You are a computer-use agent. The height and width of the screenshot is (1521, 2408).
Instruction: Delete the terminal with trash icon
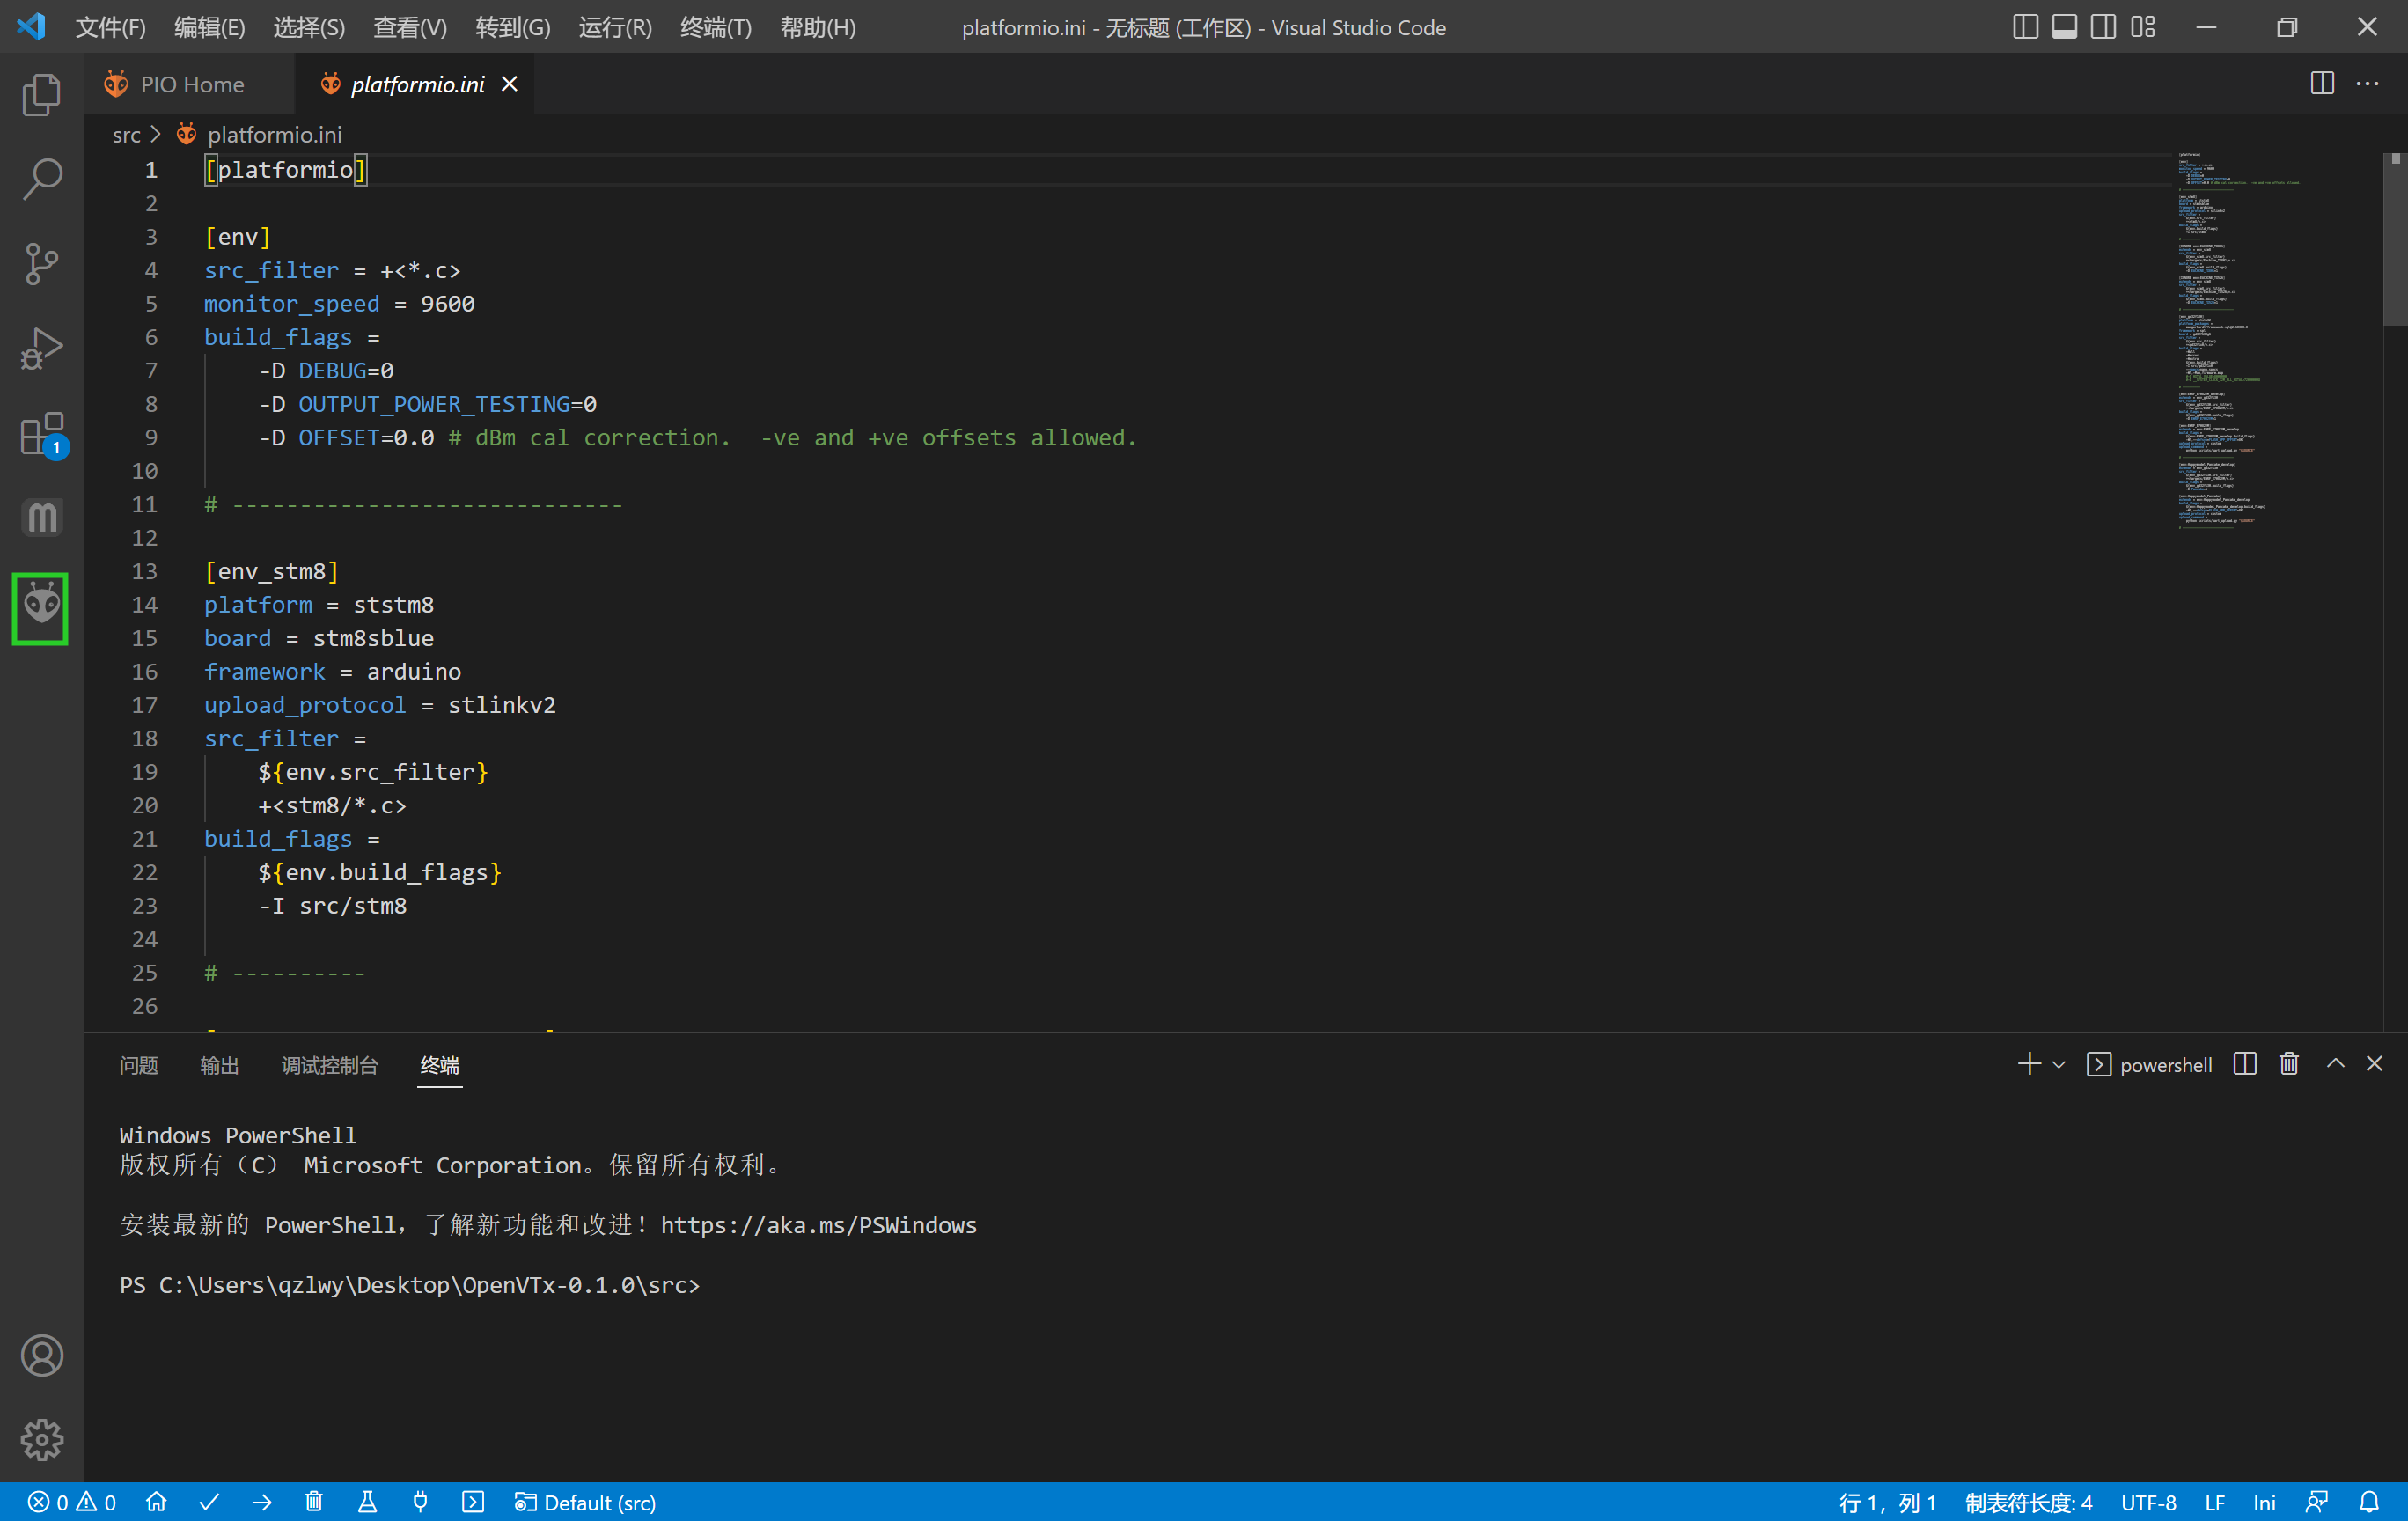click(2288, 1064)
